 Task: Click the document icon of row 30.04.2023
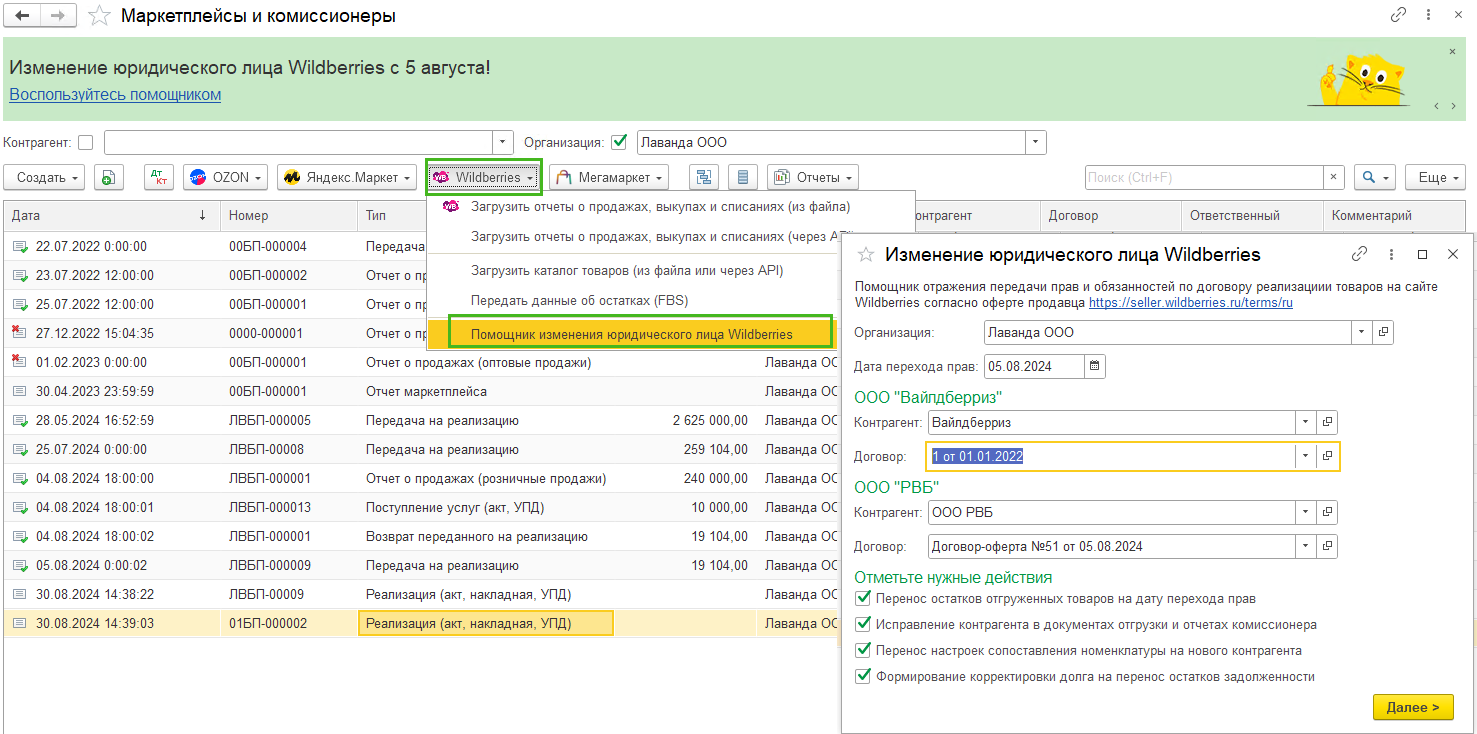tap(19, 391)
